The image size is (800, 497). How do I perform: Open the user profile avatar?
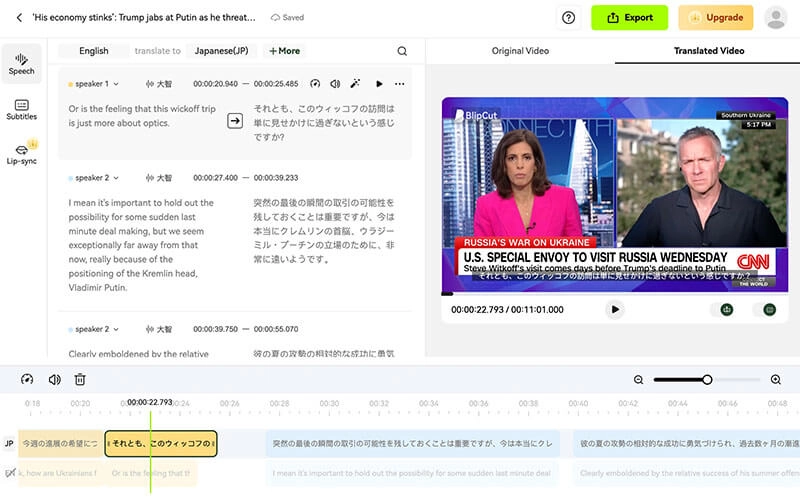coord(776,17)
